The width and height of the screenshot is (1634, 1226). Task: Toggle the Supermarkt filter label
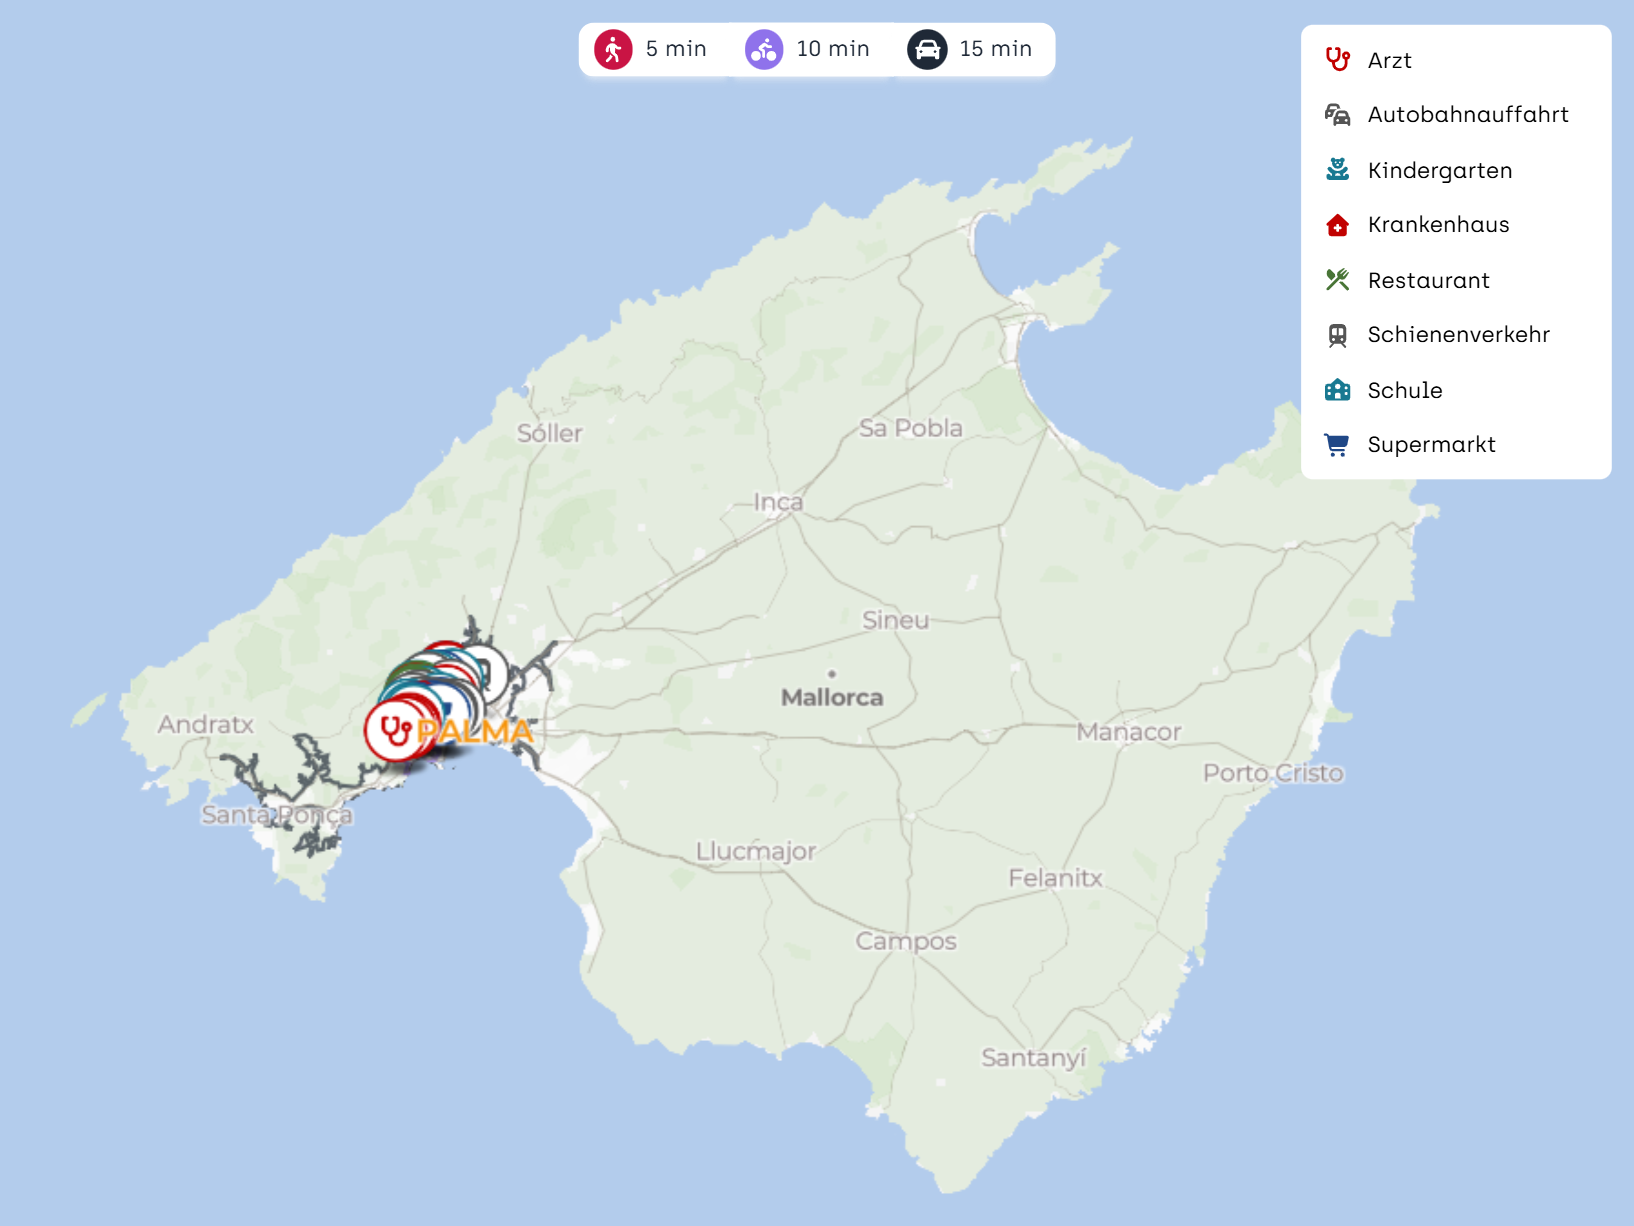click(1431, 445)
